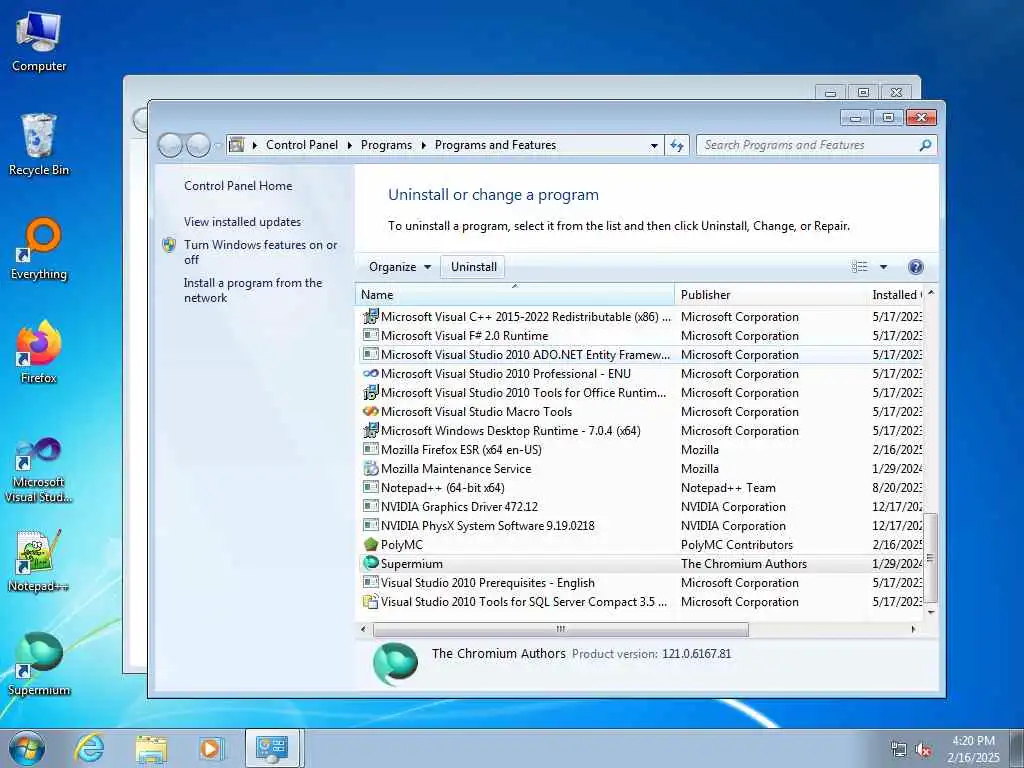Open Control Panel Home link
1024x768 pixels.
coord(238,185)
